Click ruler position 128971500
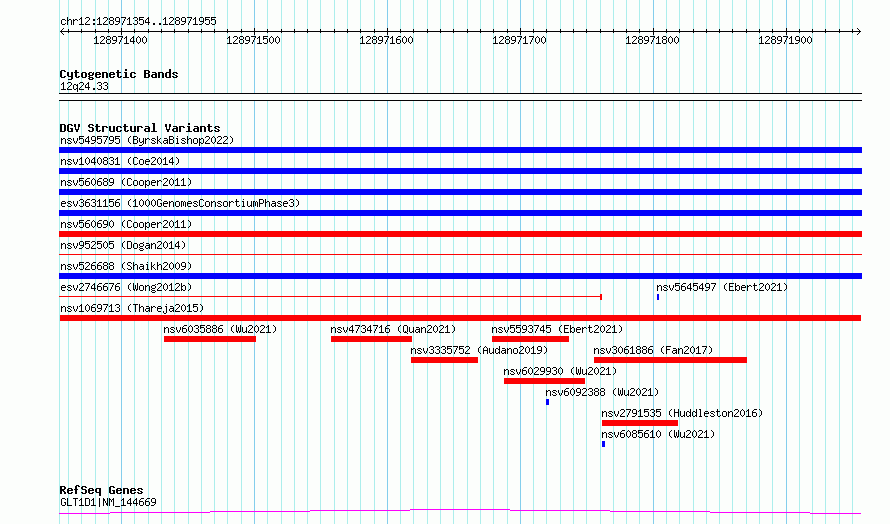 click(253, 40)
